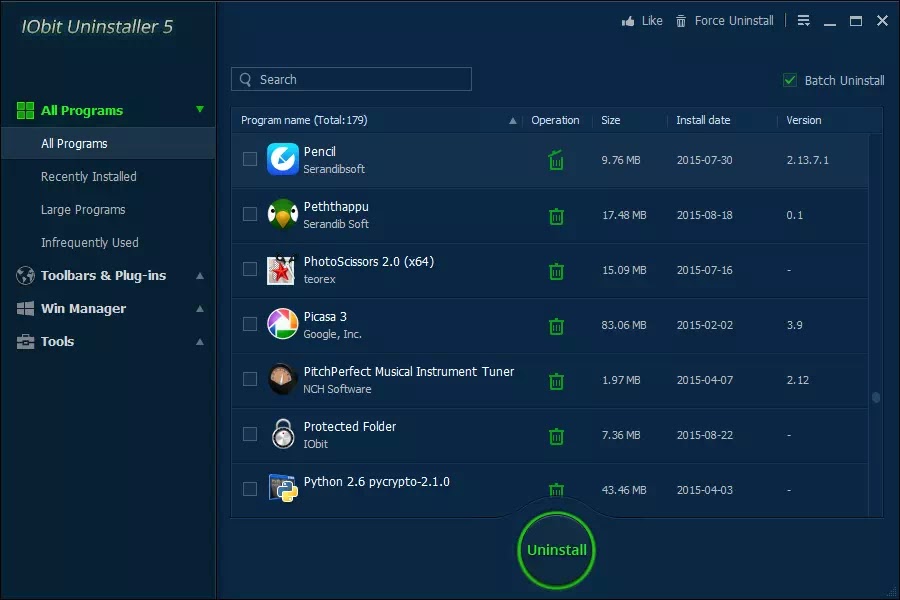Check the box for Protected Folder
Image resolution: width=900 pixels, height=600 pixels.
coord(250,434)
